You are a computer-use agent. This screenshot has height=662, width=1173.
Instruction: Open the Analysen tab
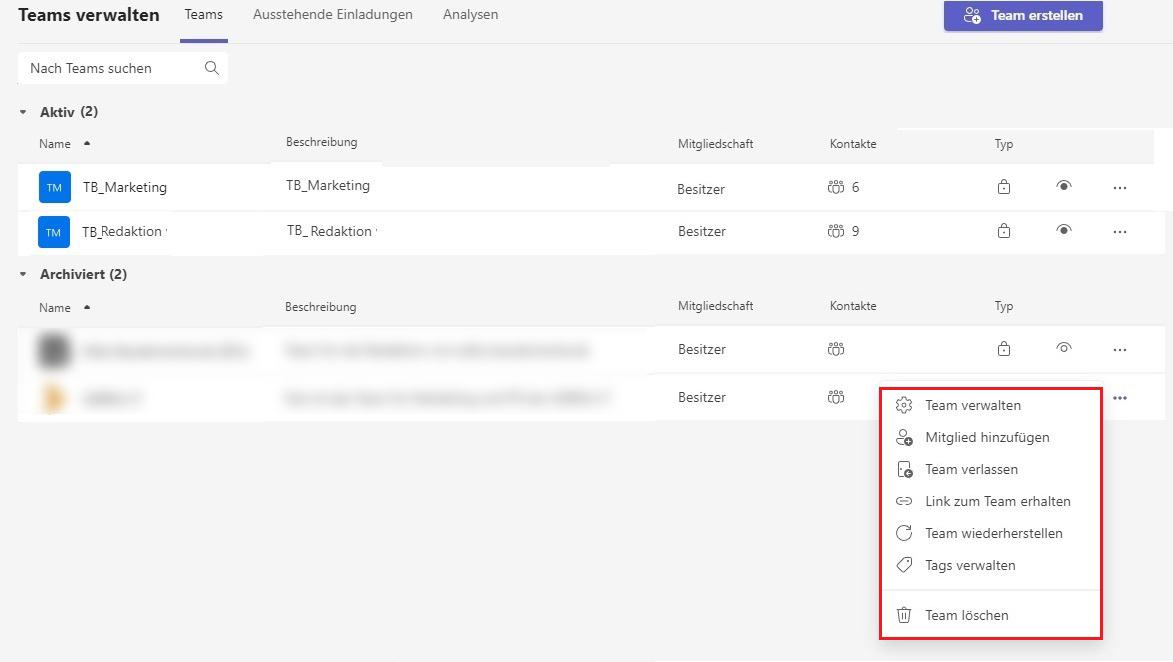(470, 15)
